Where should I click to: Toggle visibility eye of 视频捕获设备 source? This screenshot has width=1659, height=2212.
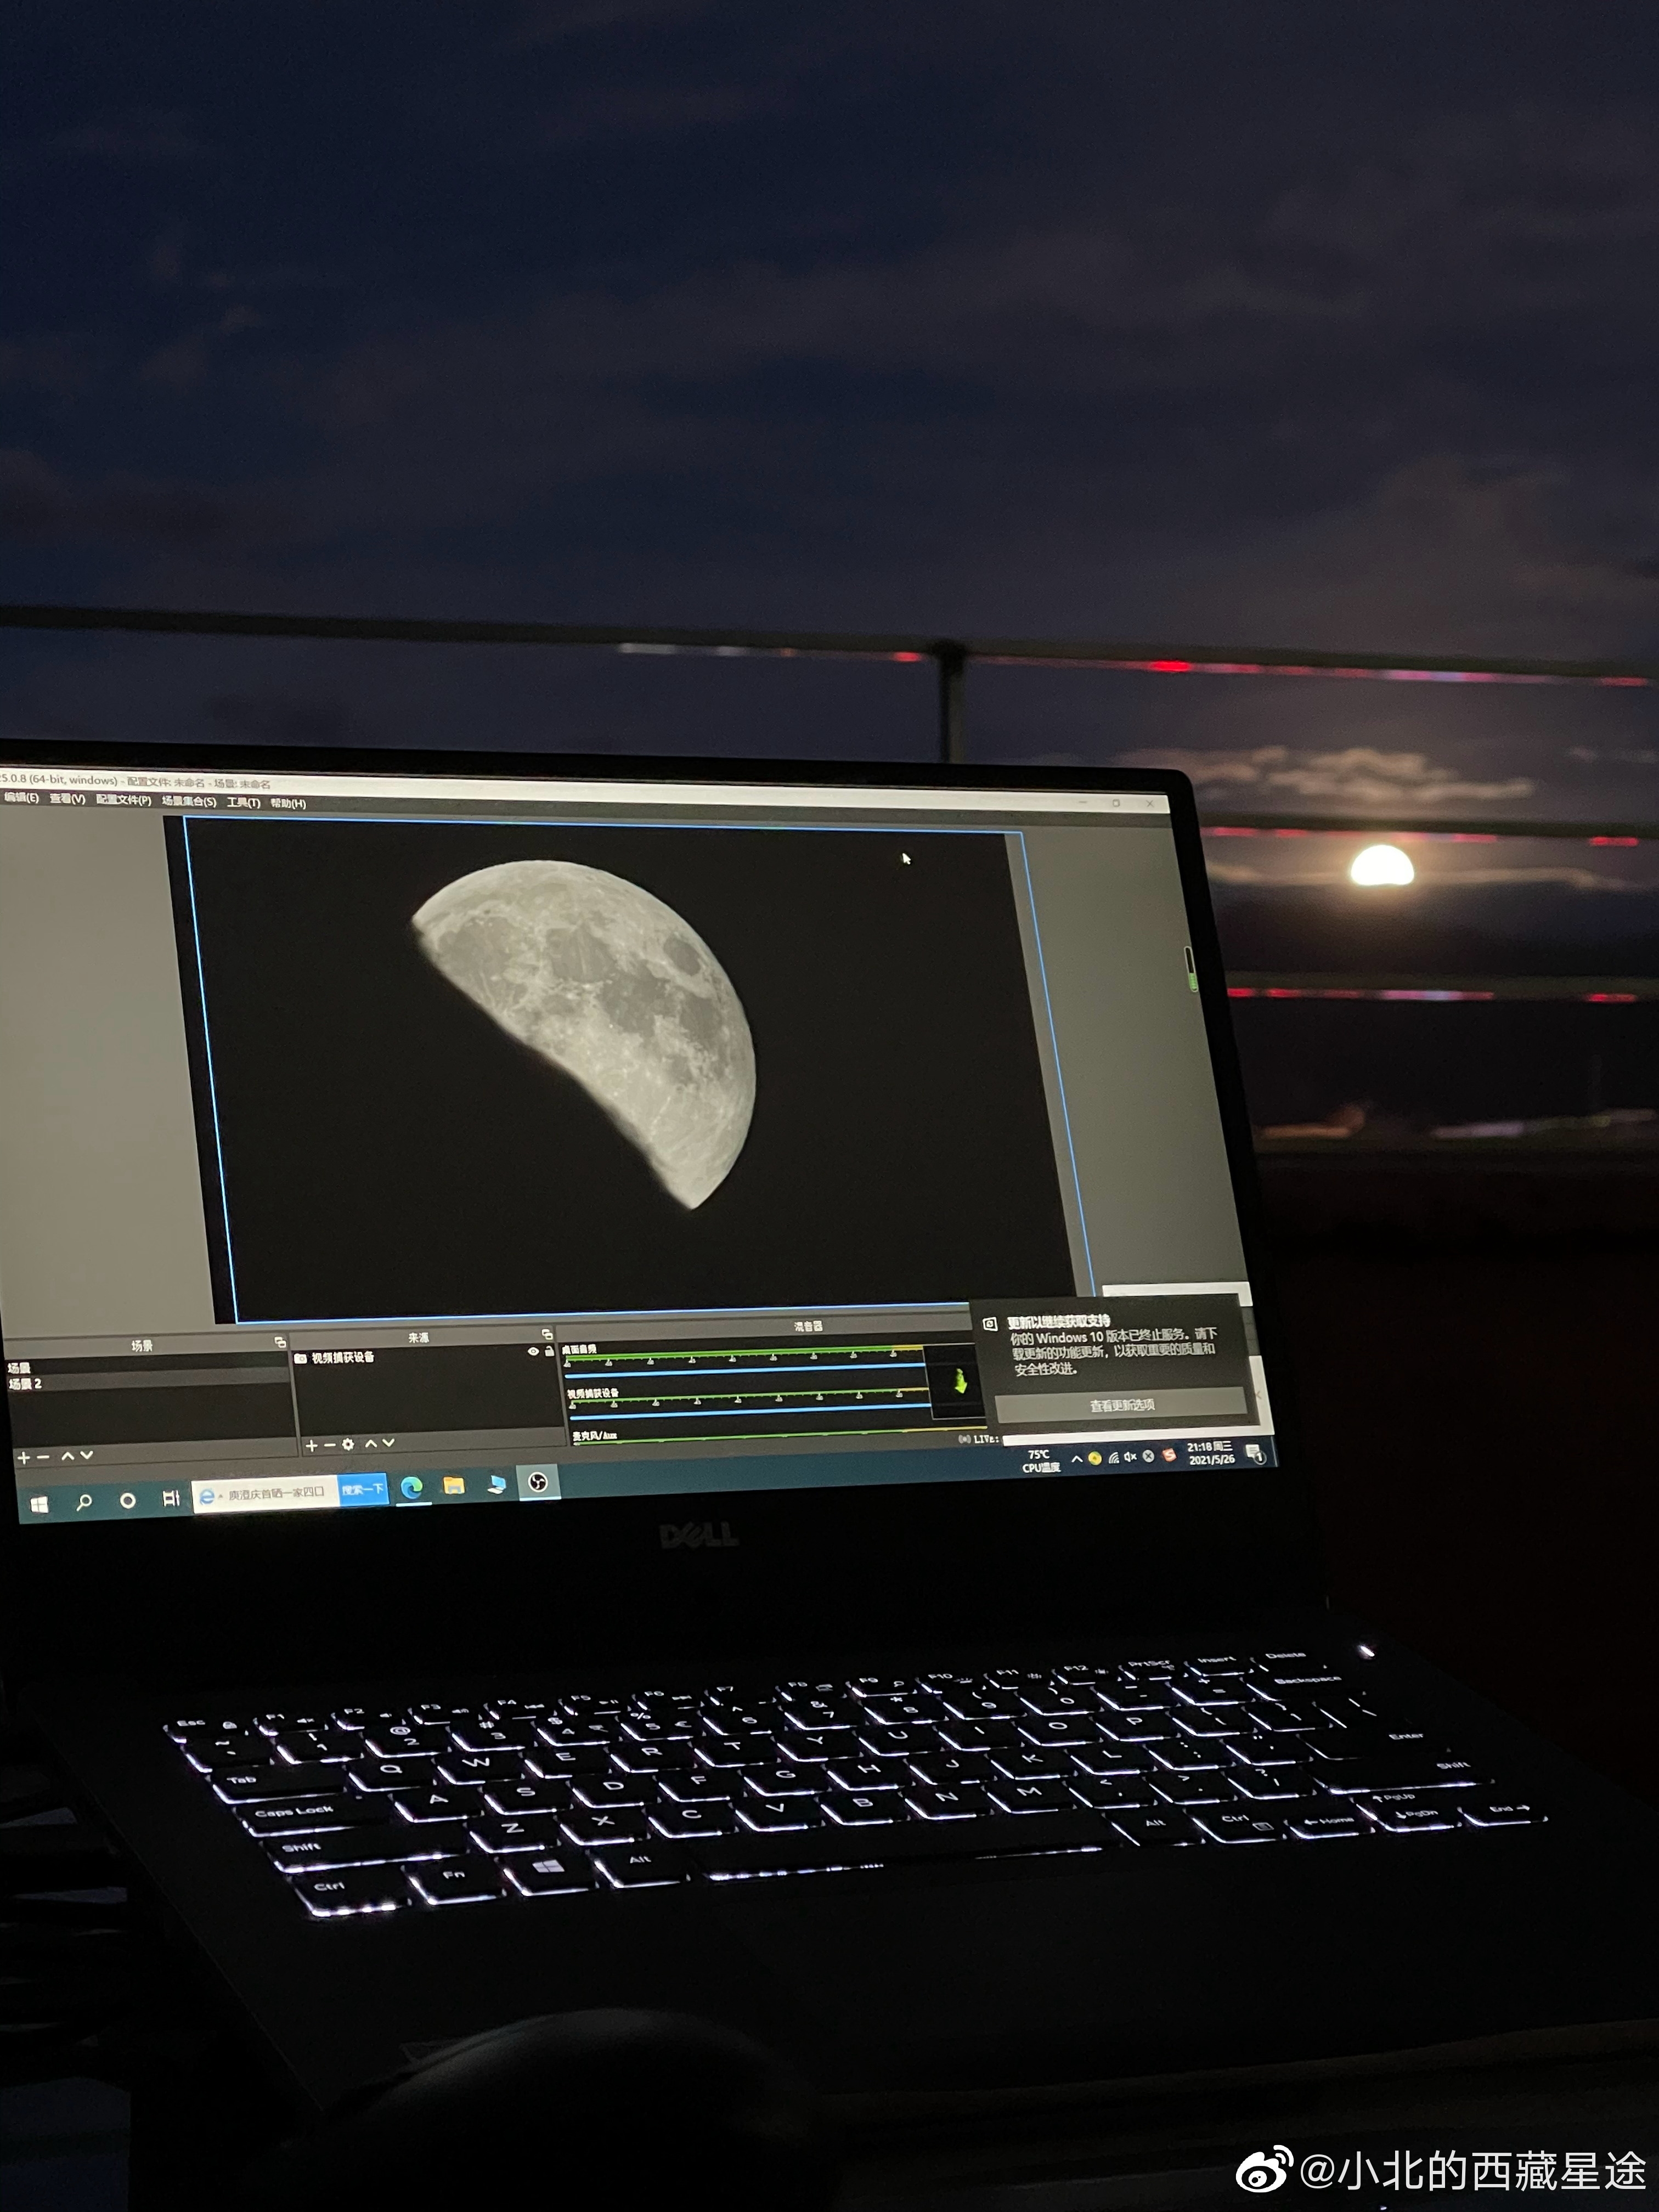(533, 1351)
